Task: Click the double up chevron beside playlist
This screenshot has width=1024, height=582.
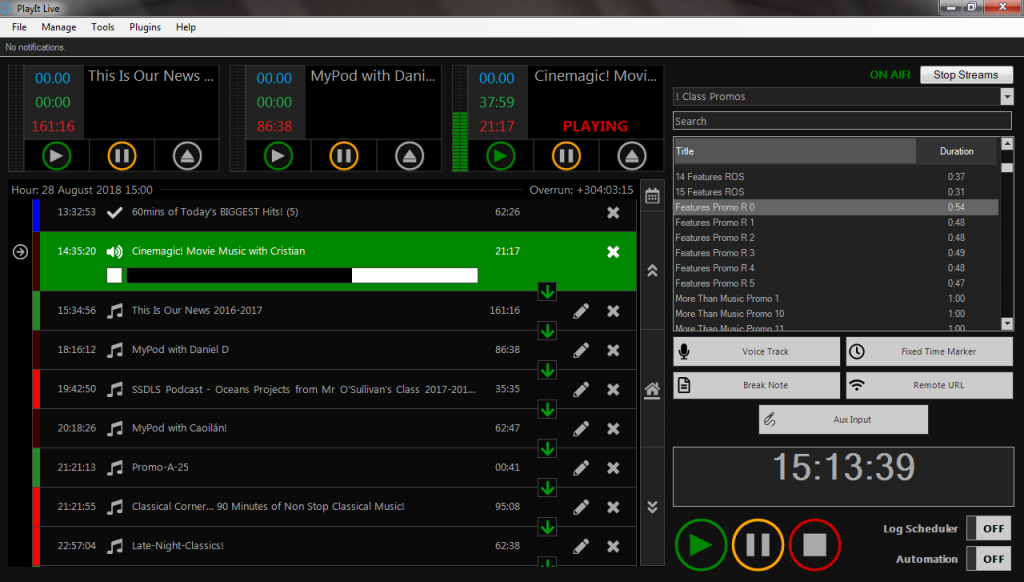Action: (652, 270)
